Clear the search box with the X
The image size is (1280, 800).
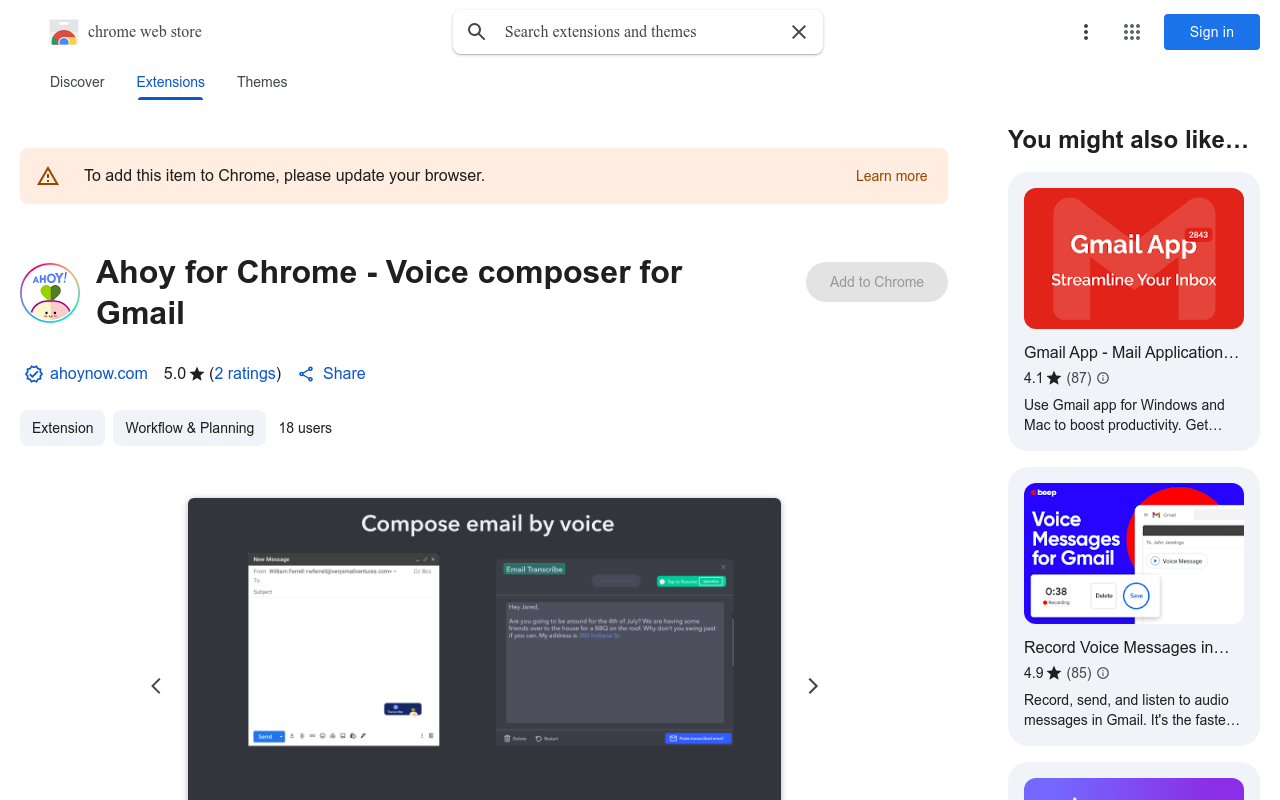pos(799,32)
